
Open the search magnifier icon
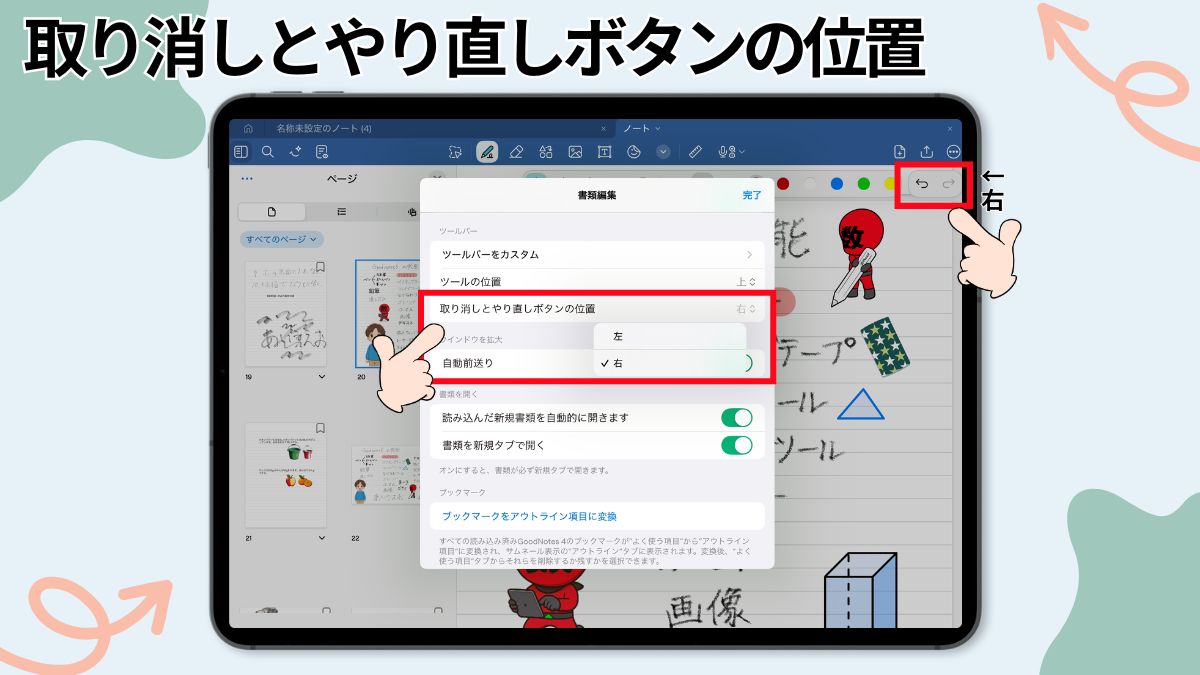268,152
